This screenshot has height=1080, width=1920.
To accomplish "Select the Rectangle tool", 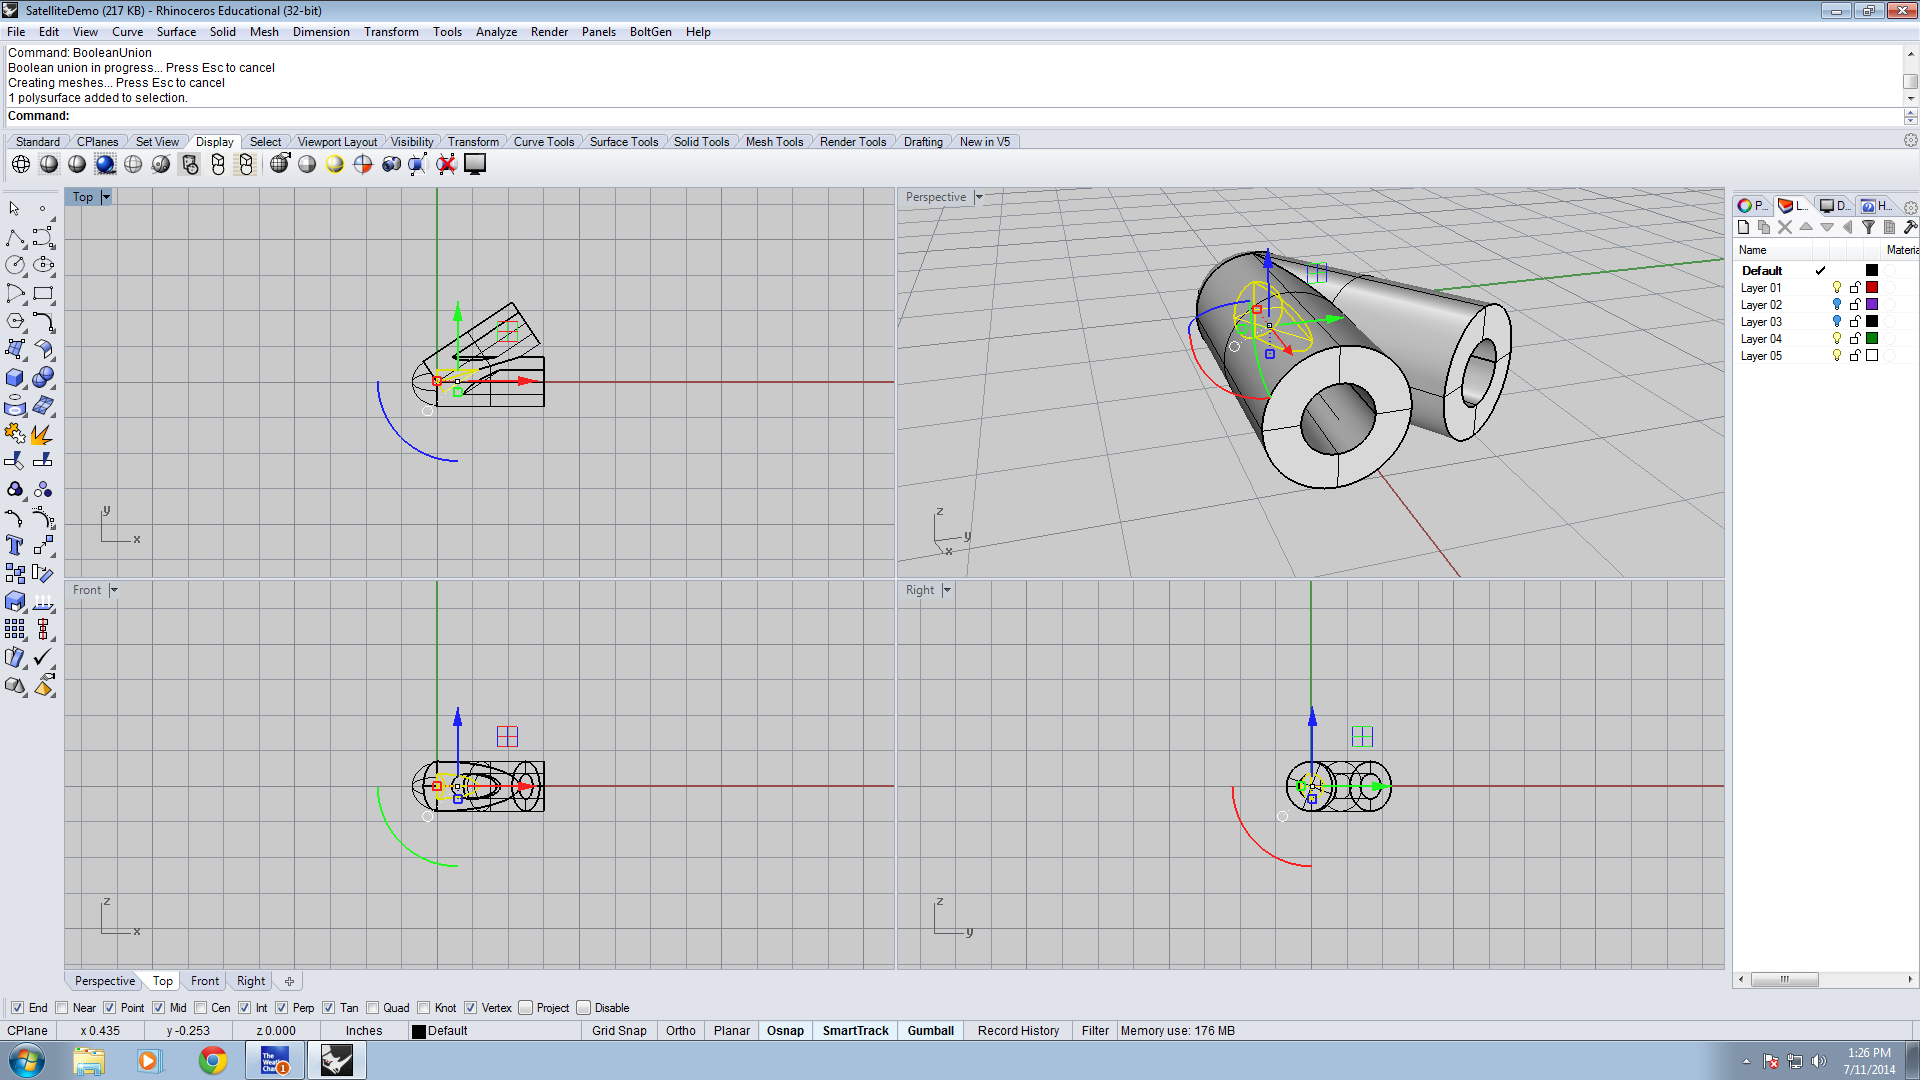I will pos(43,294).
